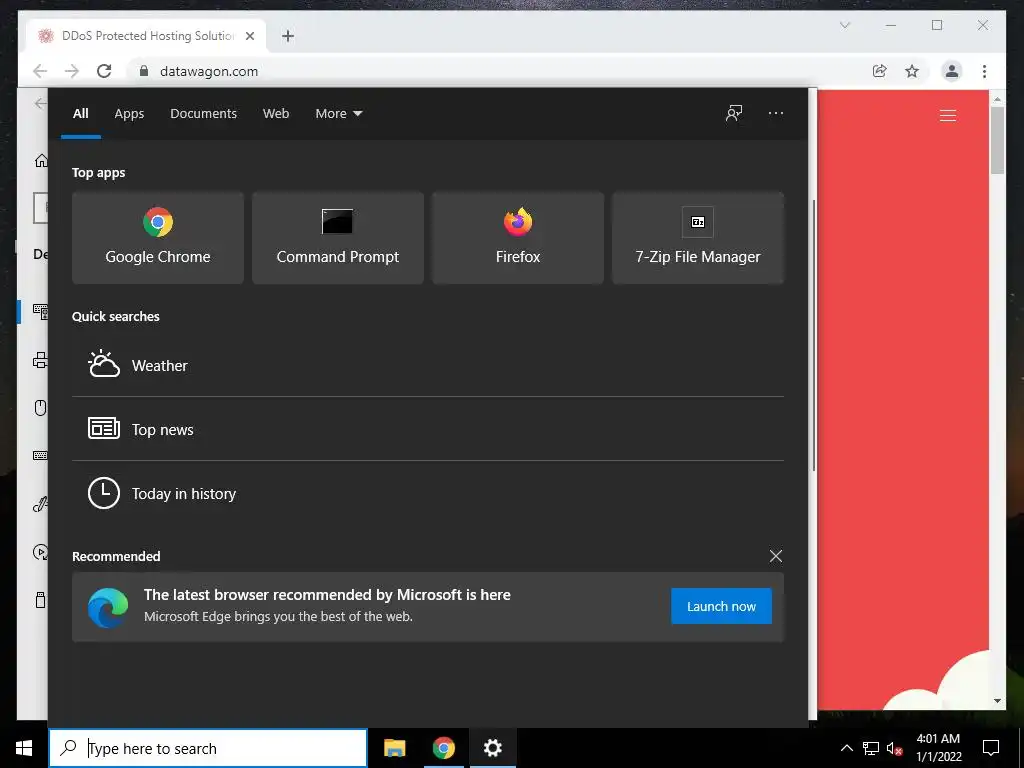Select Today in history quick search
This screenshot has height=768, width=1024.
(428, 493)
